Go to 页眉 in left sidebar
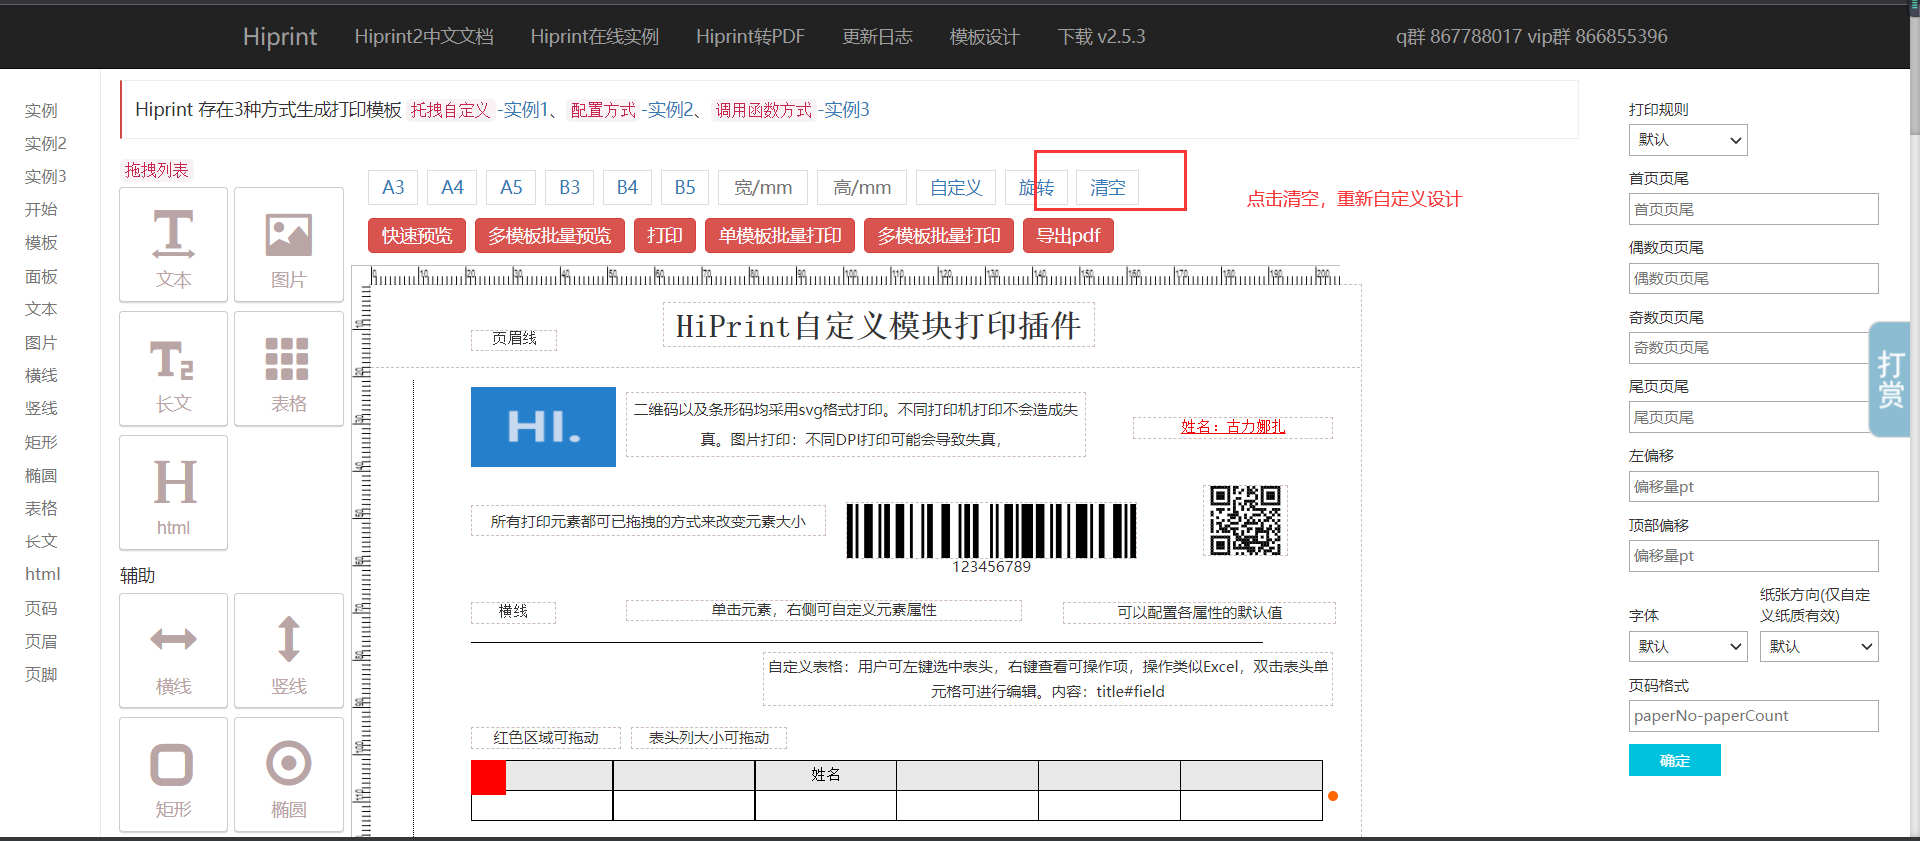This screenshot has height=841, width=1920. [x=41, y=641]
